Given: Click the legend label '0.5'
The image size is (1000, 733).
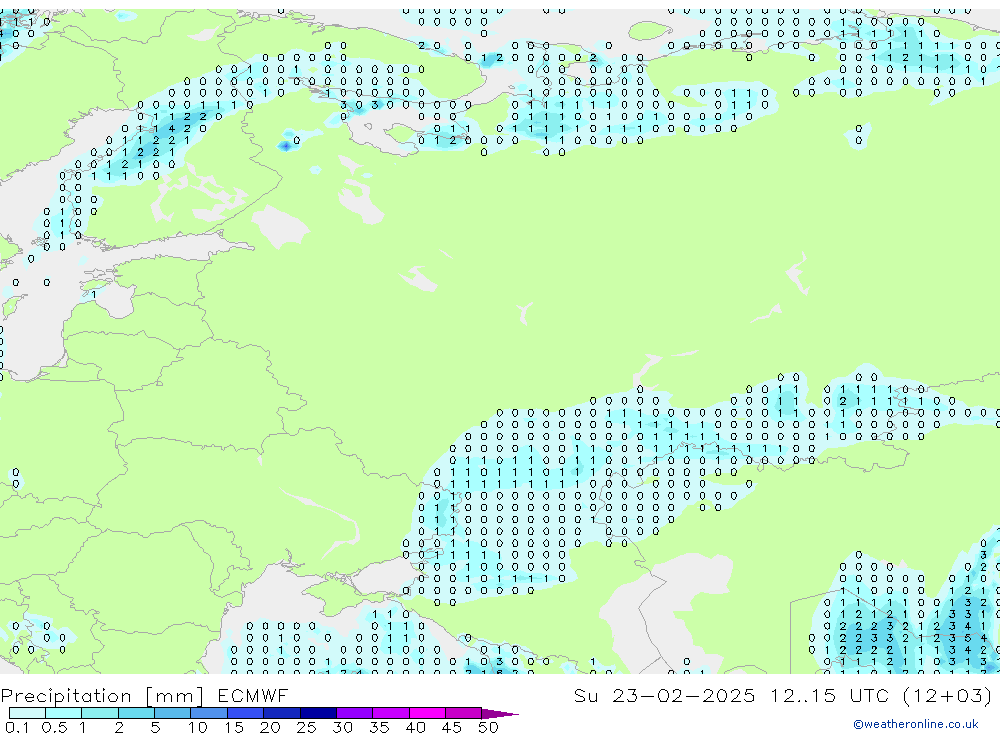Looking at the screenshot, I should [x=54, y=727].
